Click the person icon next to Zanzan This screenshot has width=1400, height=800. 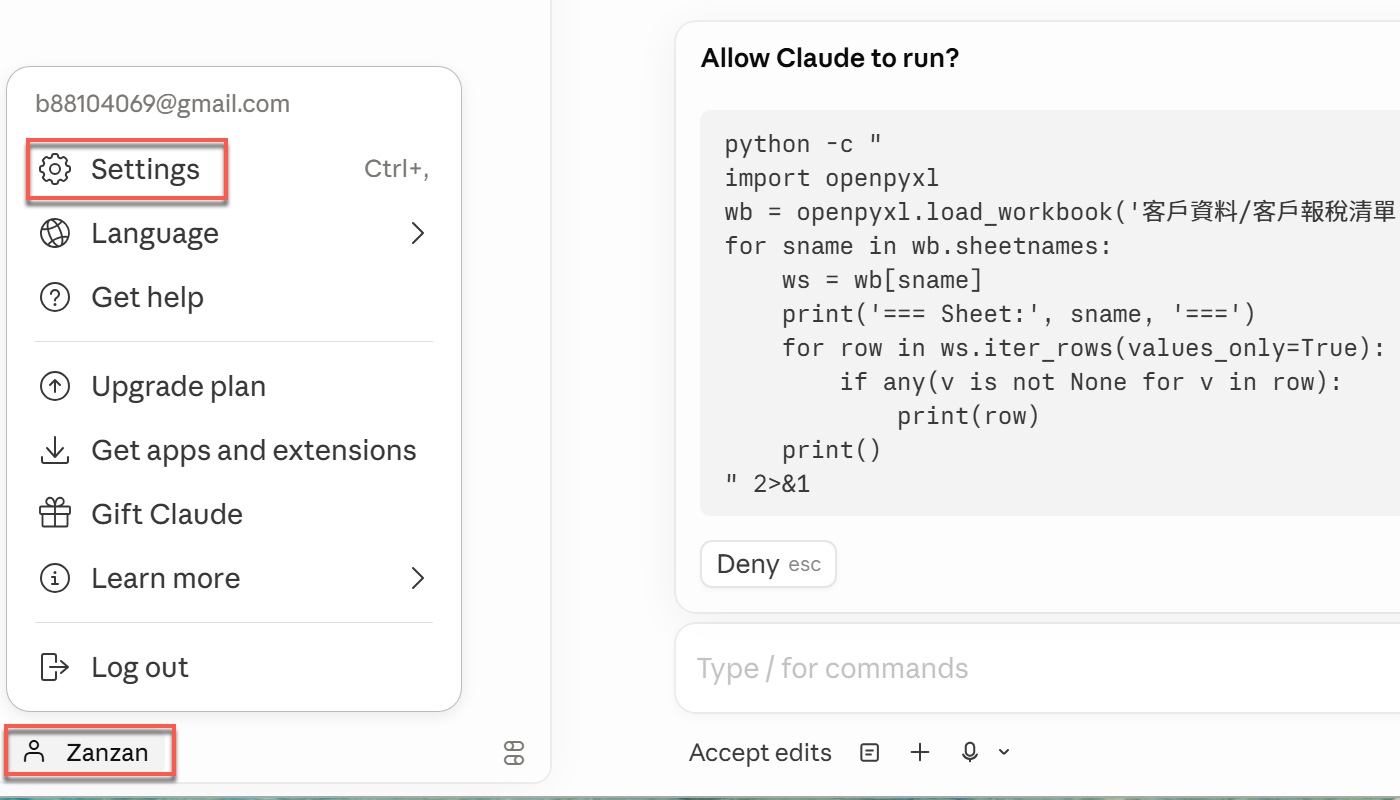pos(37,752)
